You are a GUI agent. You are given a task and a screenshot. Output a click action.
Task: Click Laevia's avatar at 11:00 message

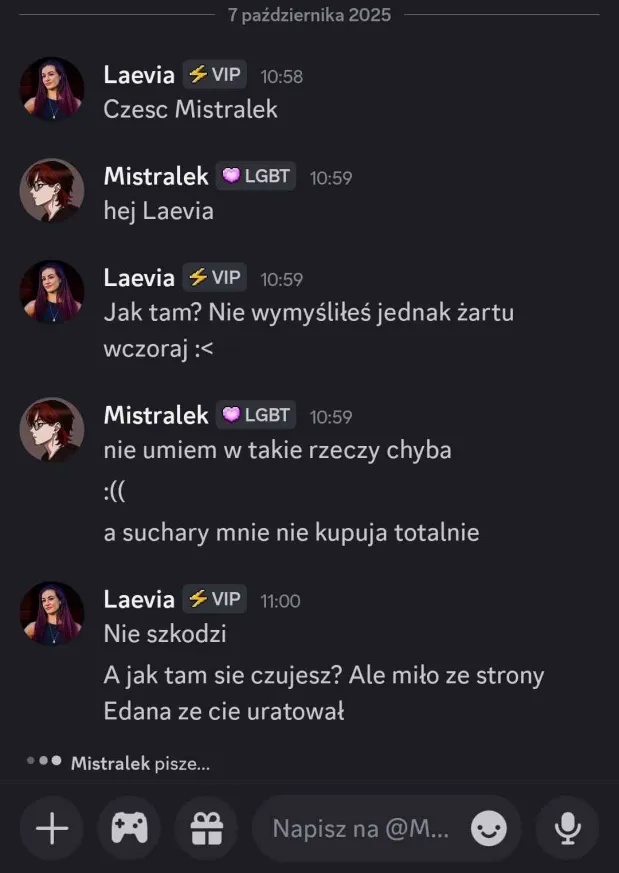[52, 613]
